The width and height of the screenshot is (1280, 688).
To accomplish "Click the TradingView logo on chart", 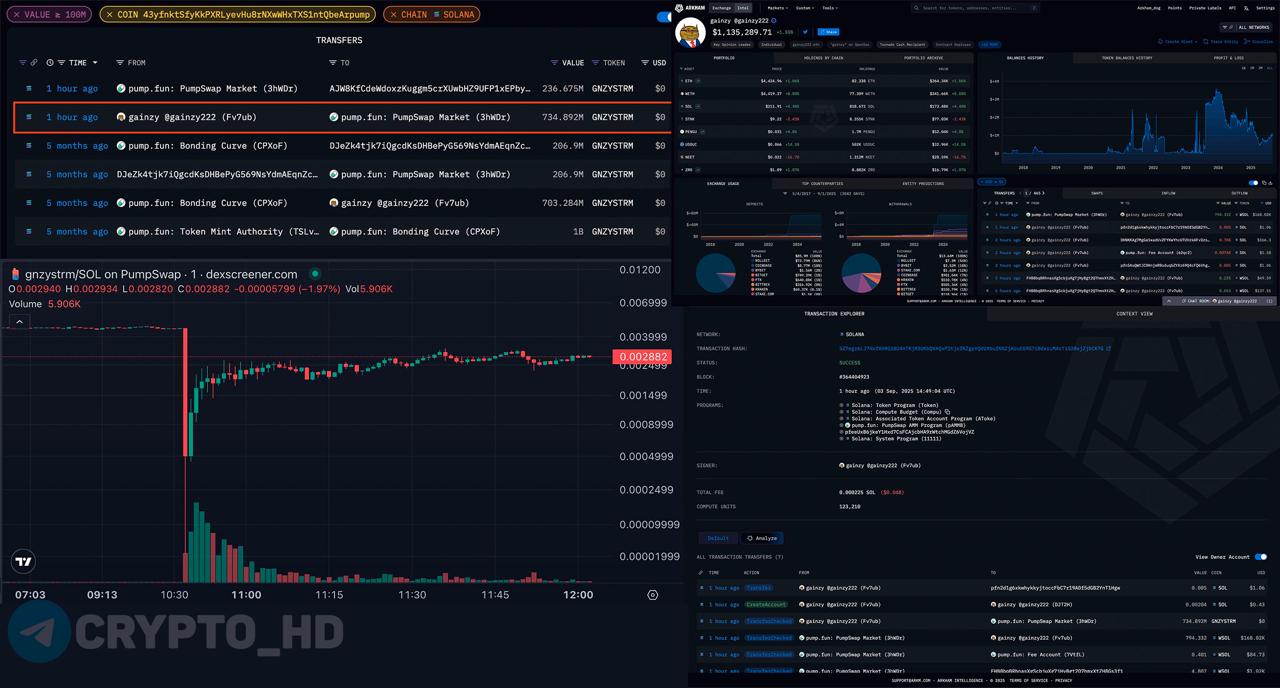I will pyautogui.click(x=24, y=562).
